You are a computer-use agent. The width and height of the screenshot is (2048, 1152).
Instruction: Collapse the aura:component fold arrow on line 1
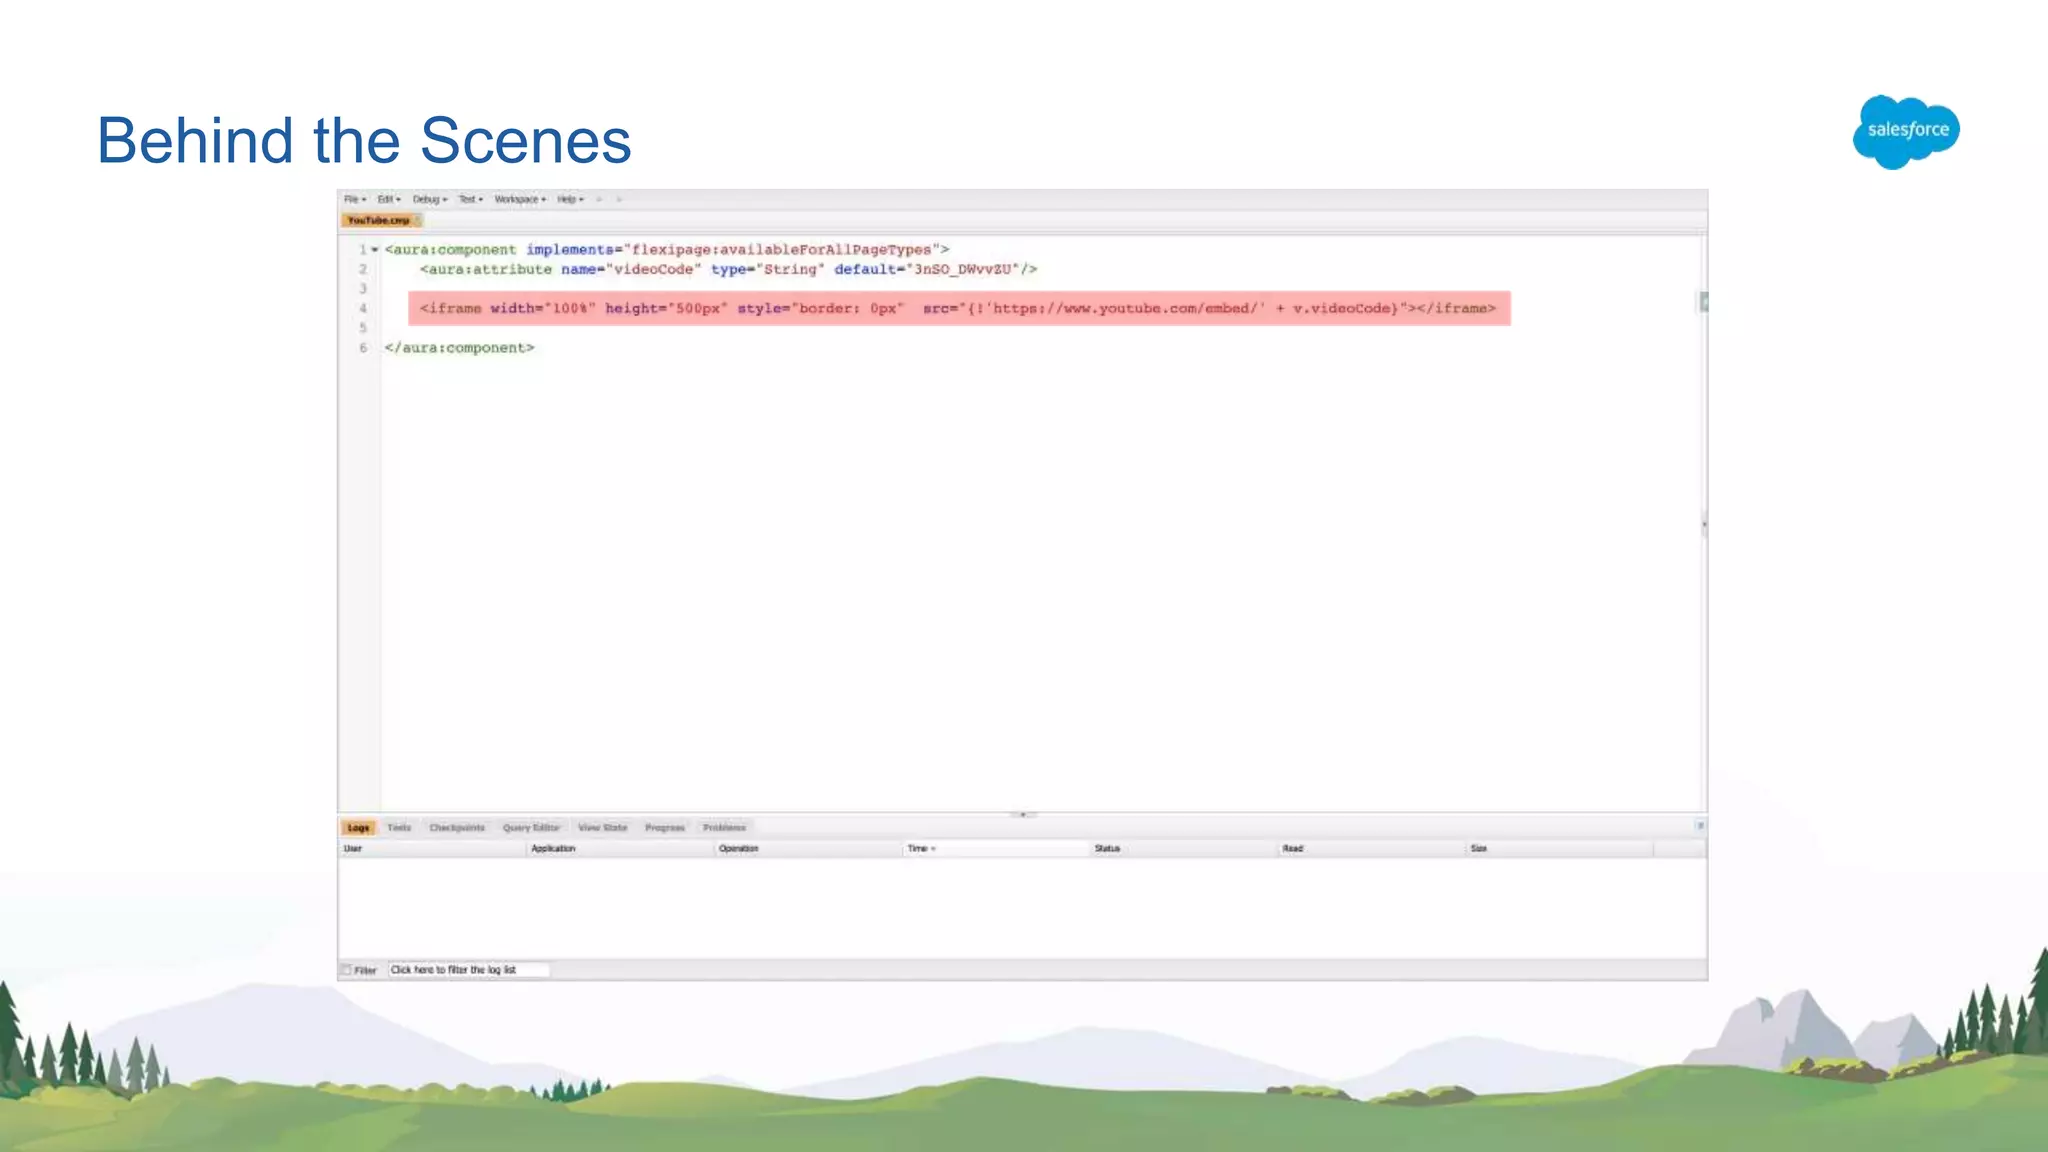(x=375, y=249)
